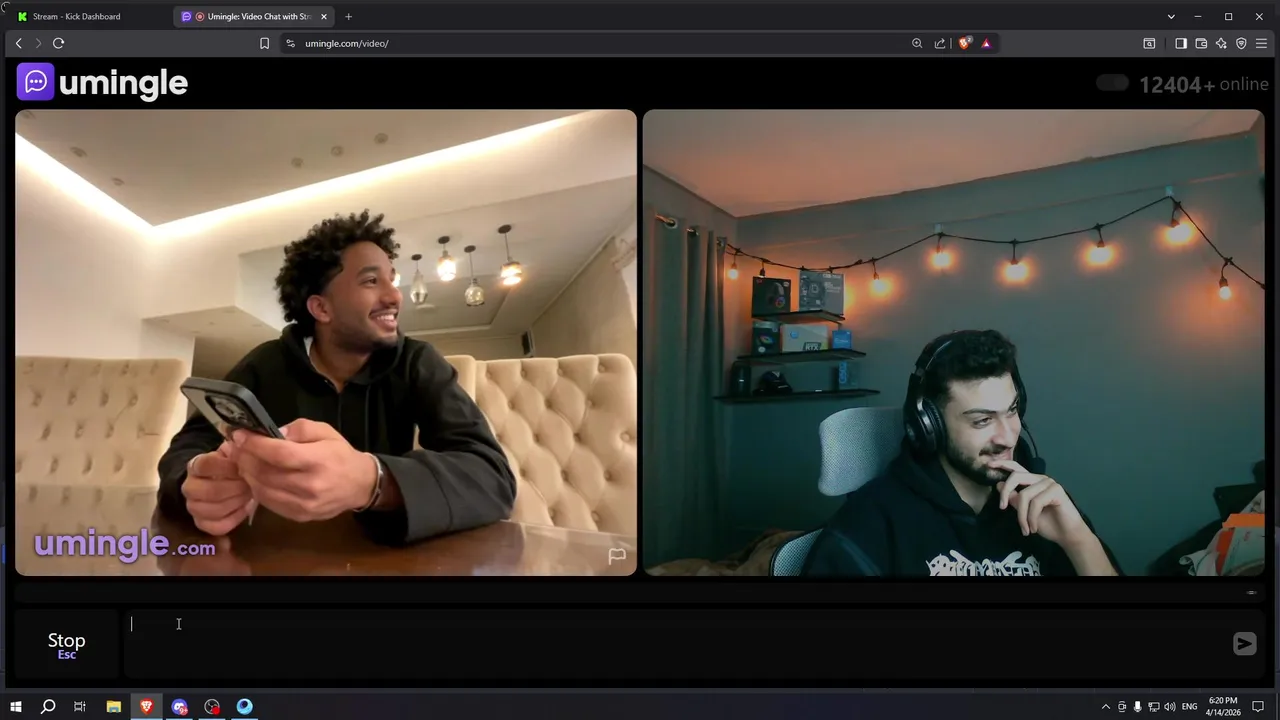Viewport: 1280px width, 720px height.
Task: Open Brave Rewards triangle icon
Action: 986,43
